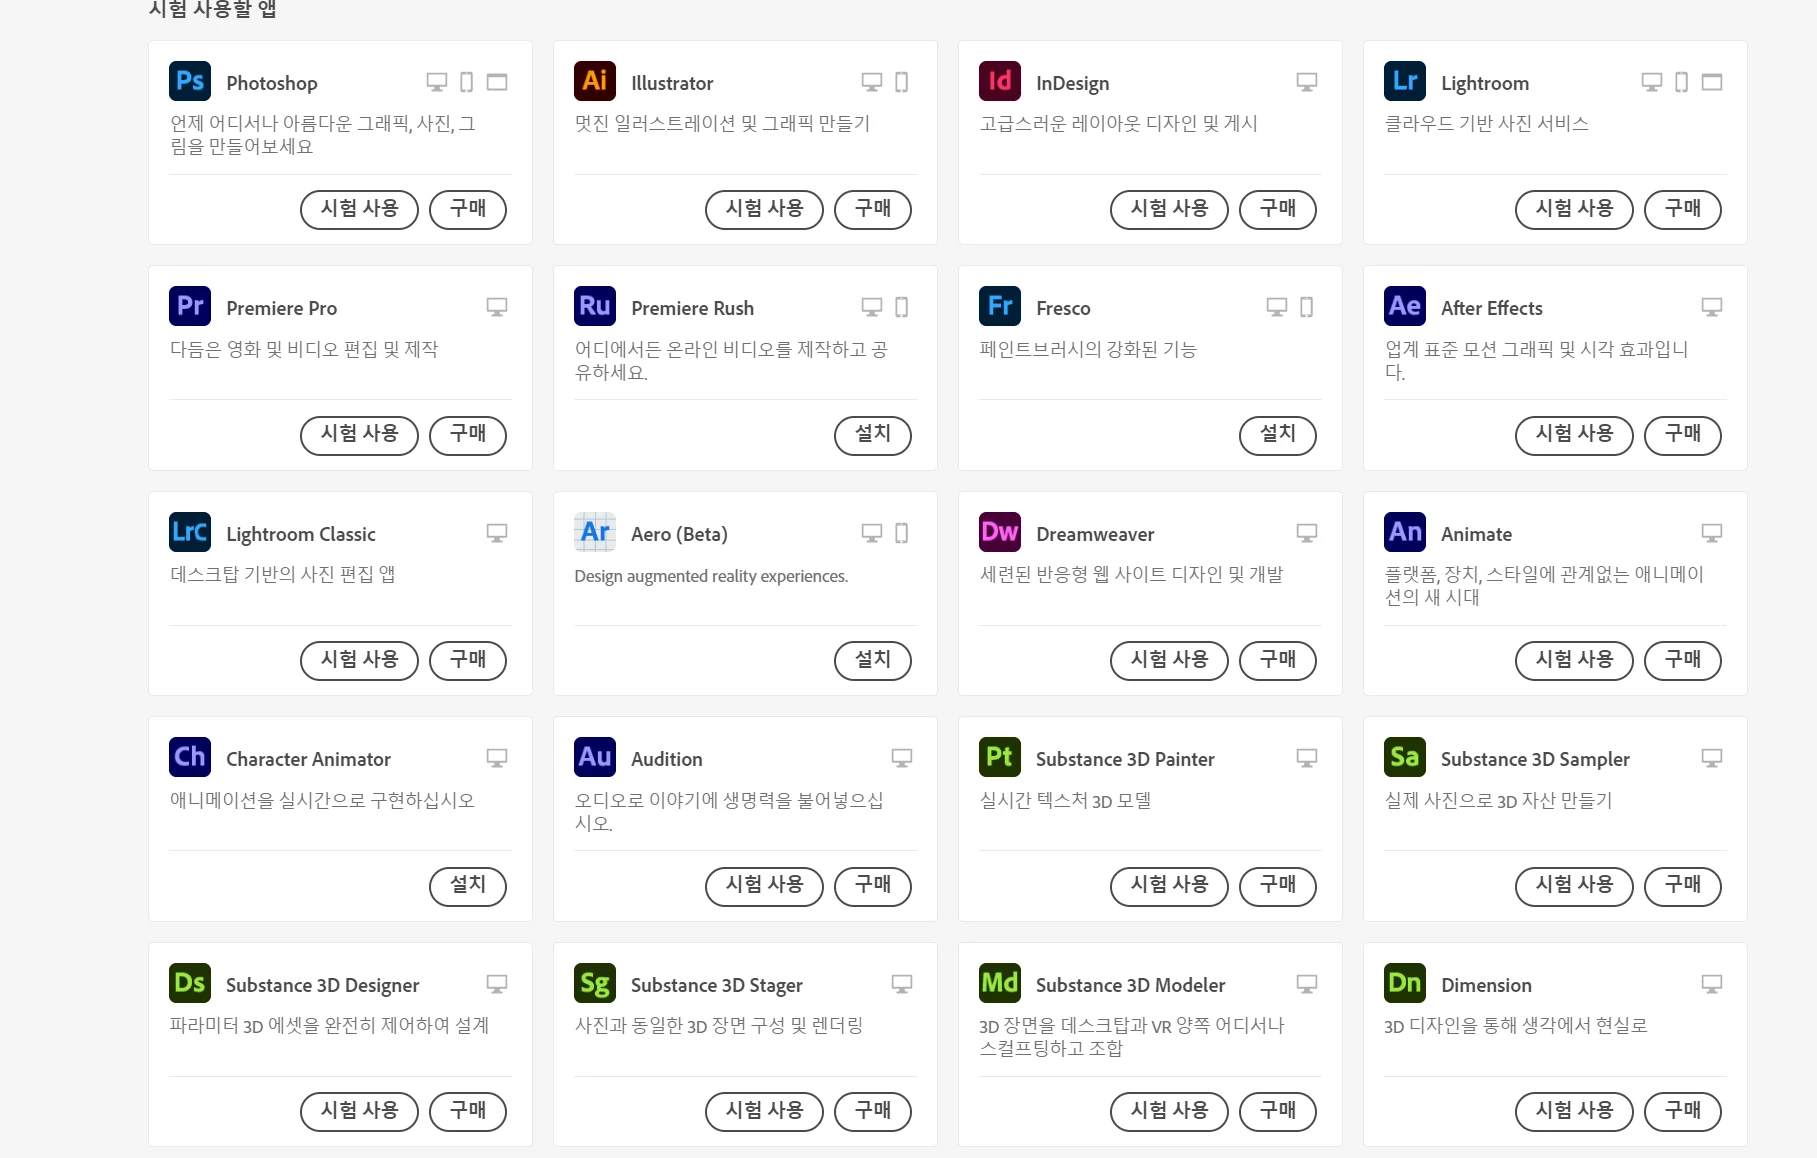This screenshot has width=1817, height=1158.
Task: Install Premiere Rush with 설치 button
Action: coord(873,435)
